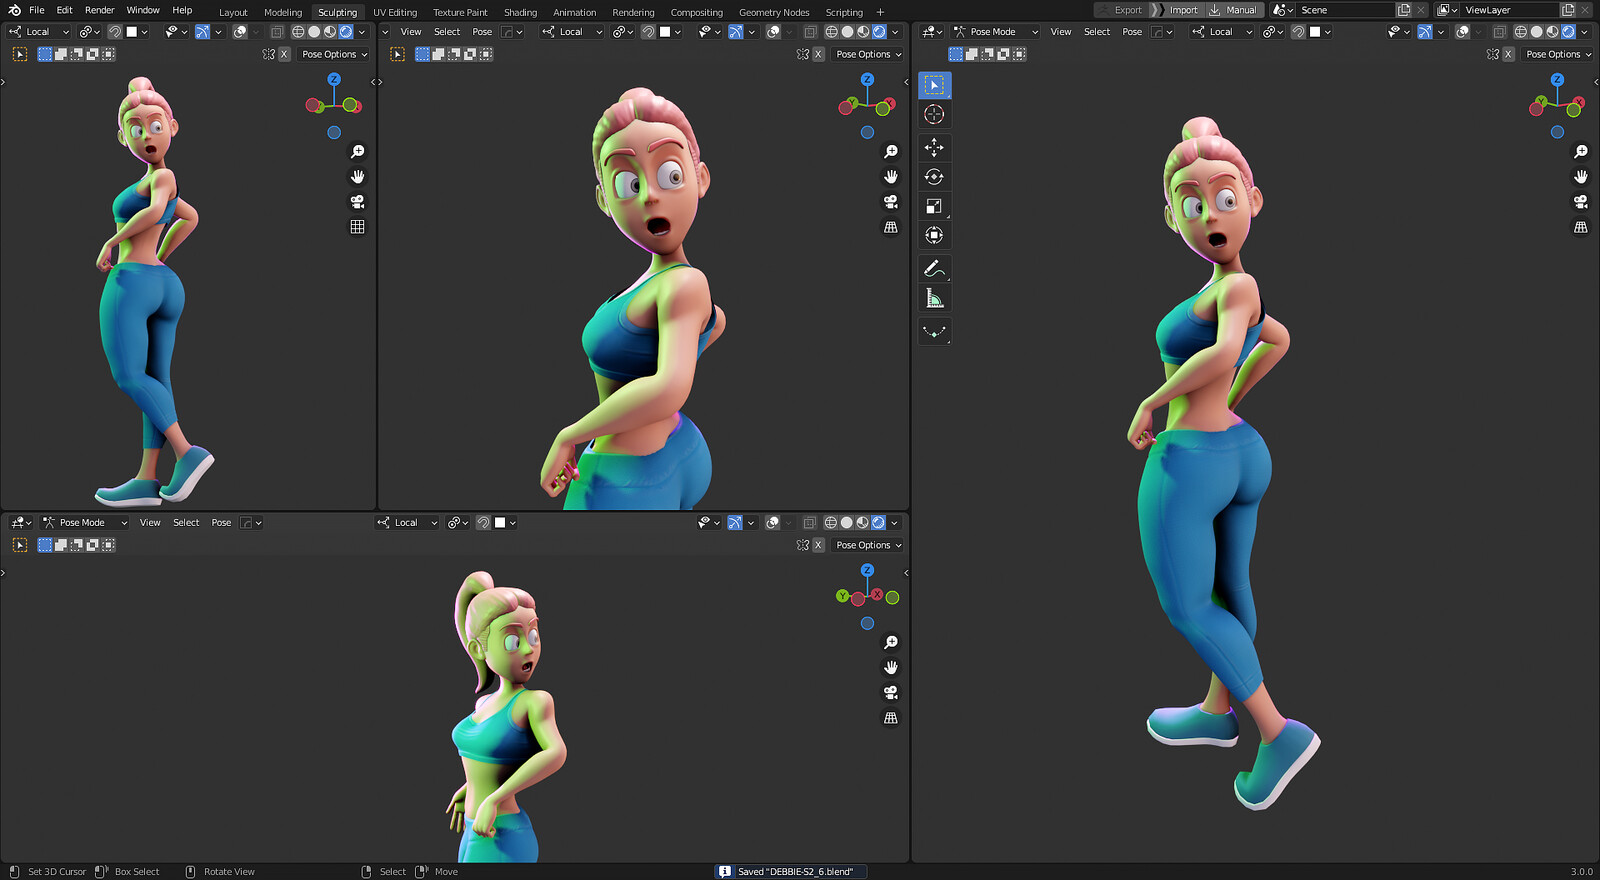Click the new view layer icon beside ViewLayer

pyautogui.click(x=1568, y=10)
